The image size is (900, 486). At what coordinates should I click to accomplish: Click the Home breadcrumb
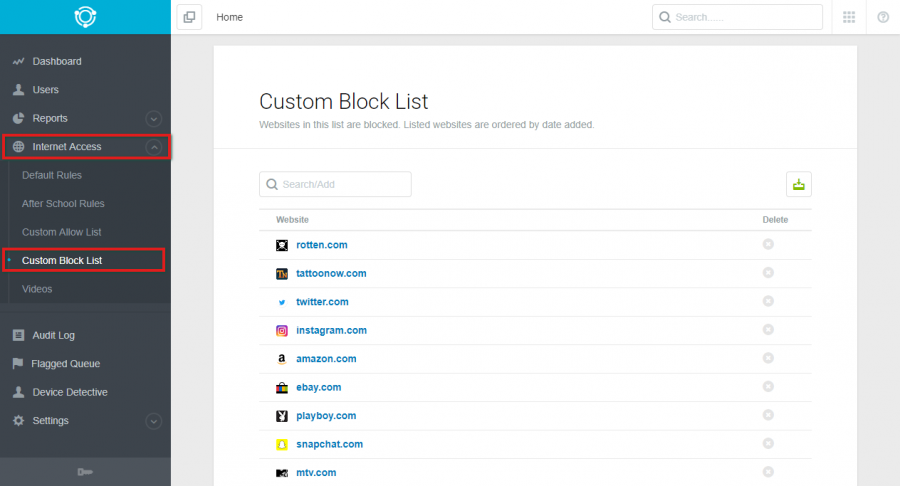(x=230, y=17)
